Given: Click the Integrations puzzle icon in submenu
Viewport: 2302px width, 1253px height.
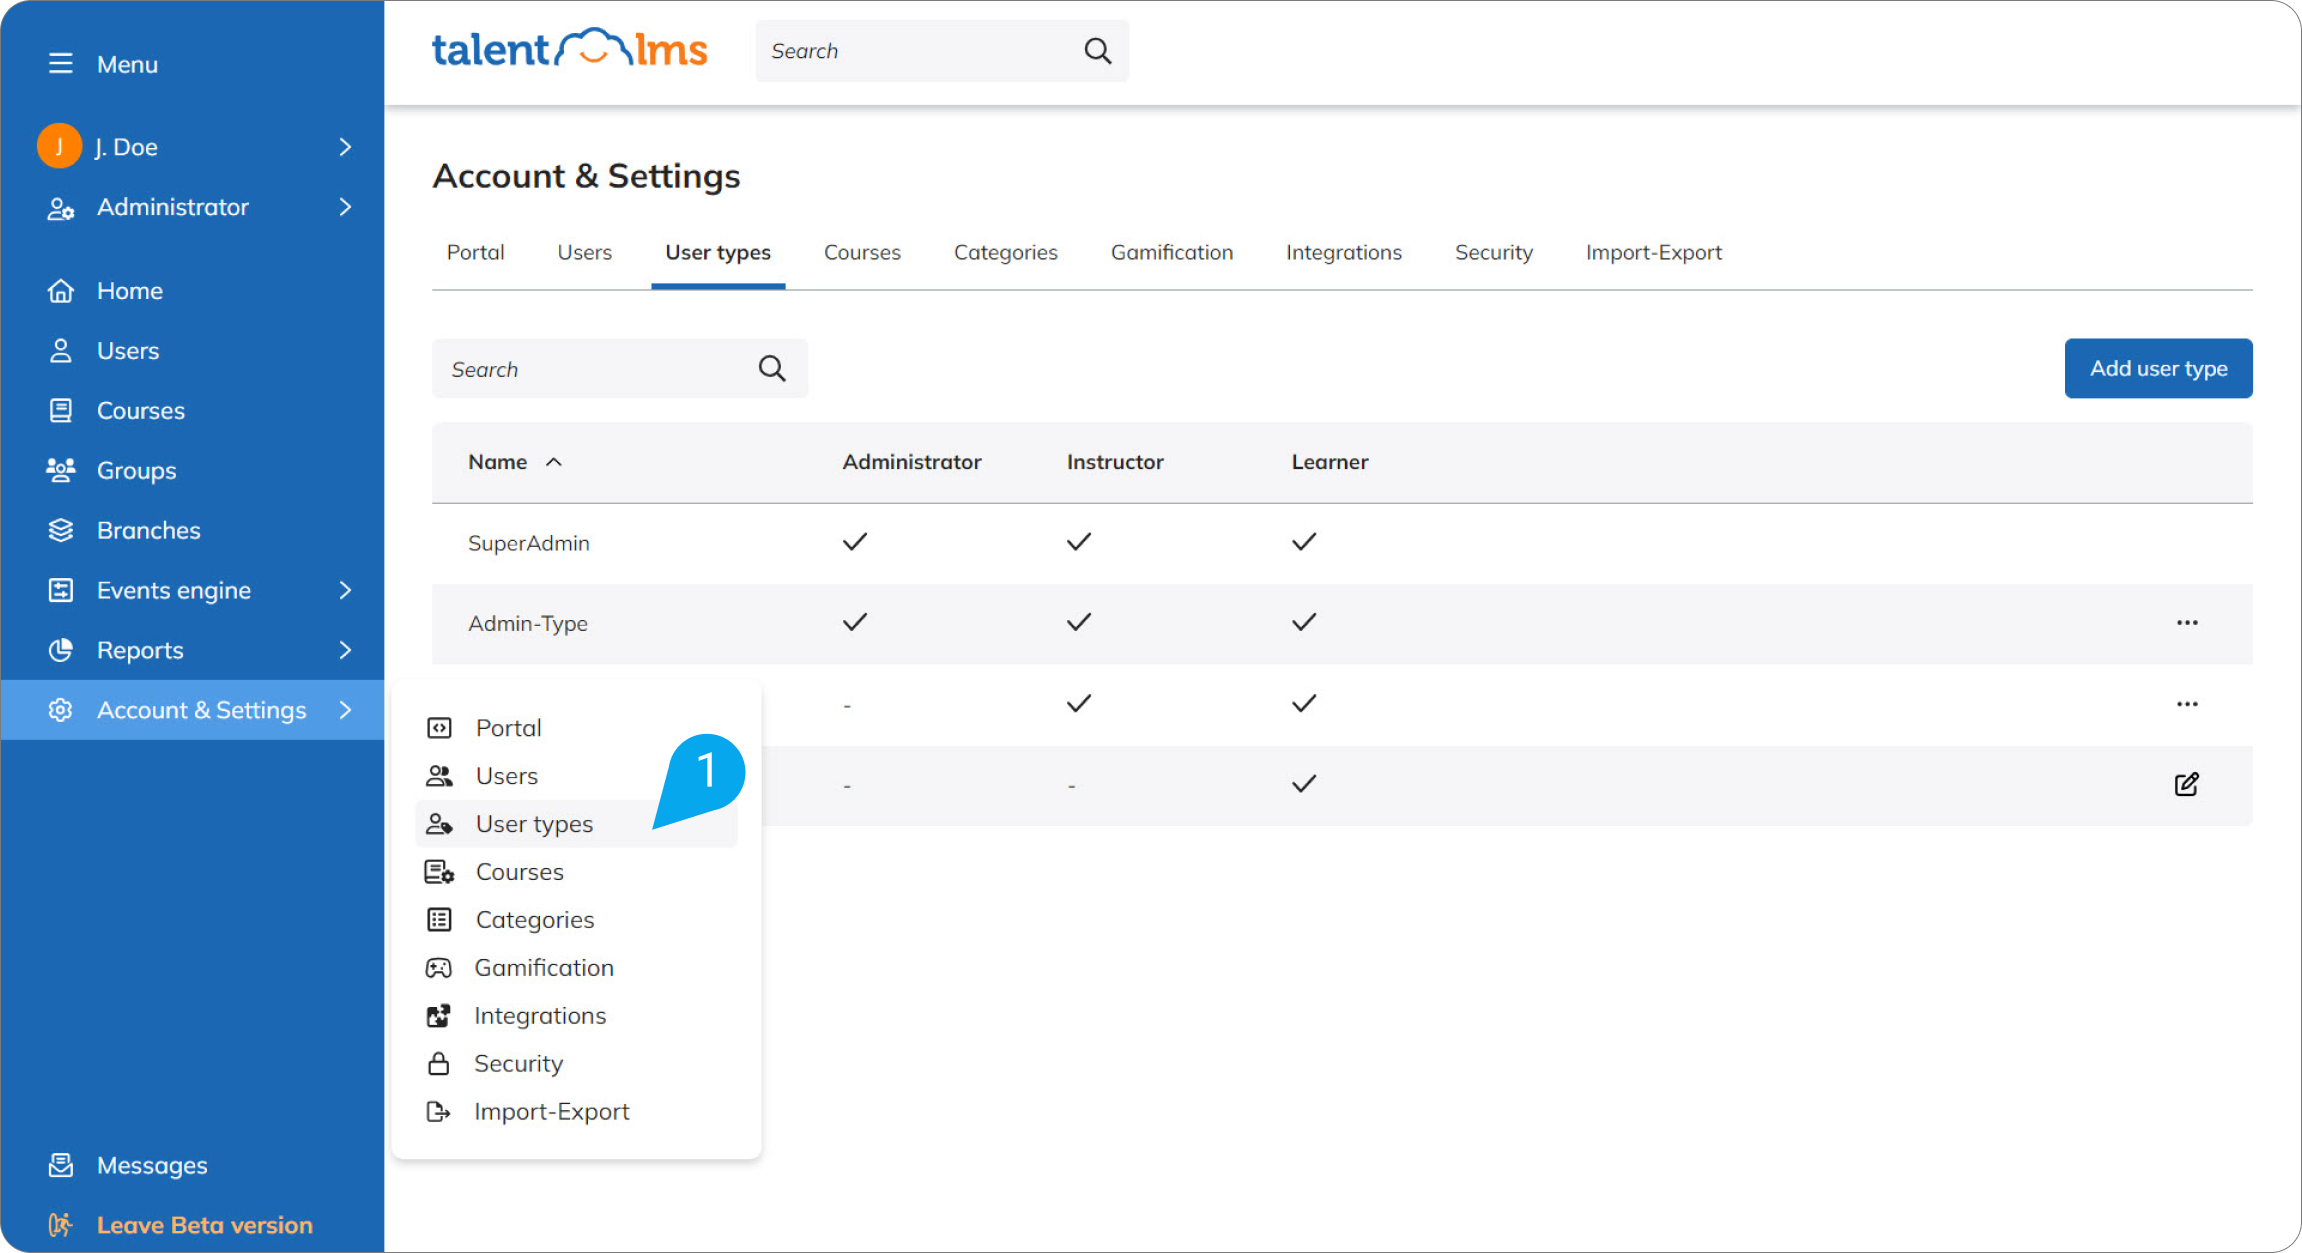Looking at the screenshot, I should coord(438,1016).
